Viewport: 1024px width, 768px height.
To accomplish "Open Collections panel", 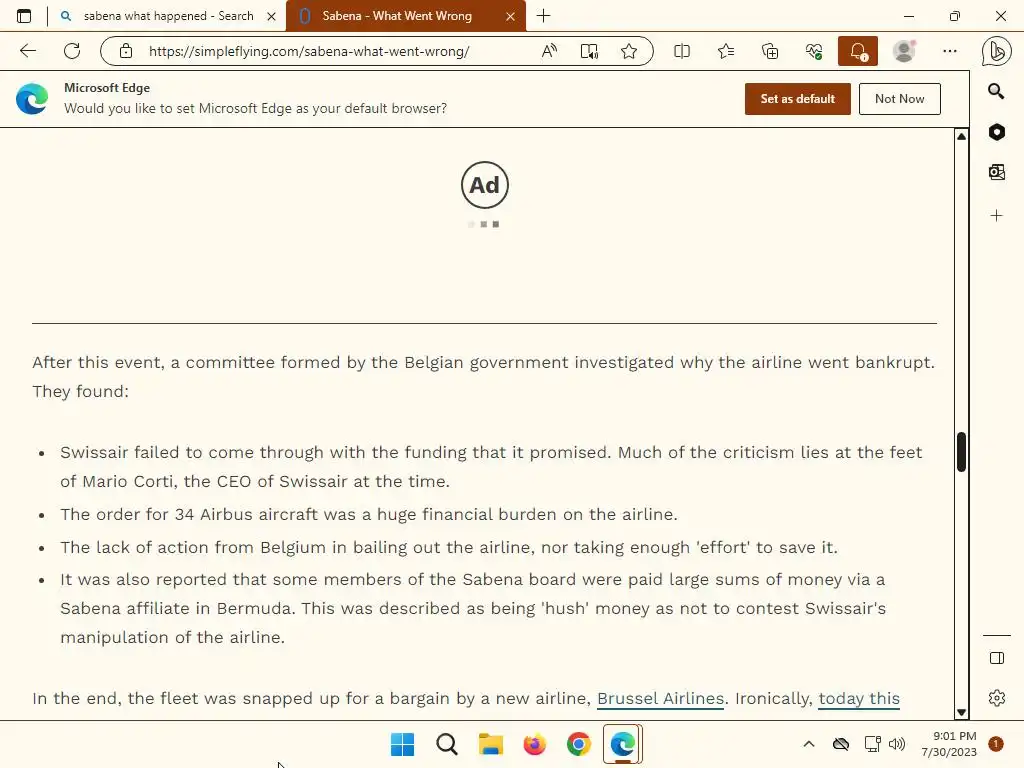I will [770, 51].
